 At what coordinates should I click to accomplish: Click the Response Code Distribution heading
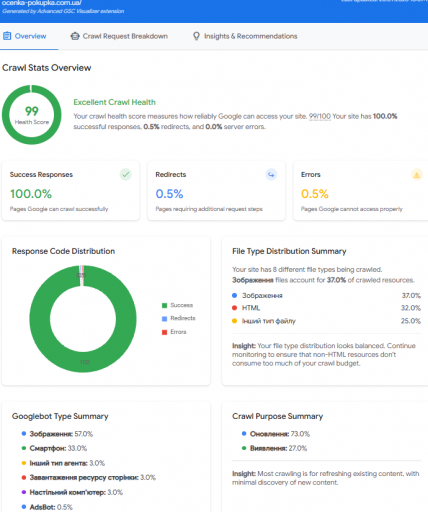[x=63, y=251]
